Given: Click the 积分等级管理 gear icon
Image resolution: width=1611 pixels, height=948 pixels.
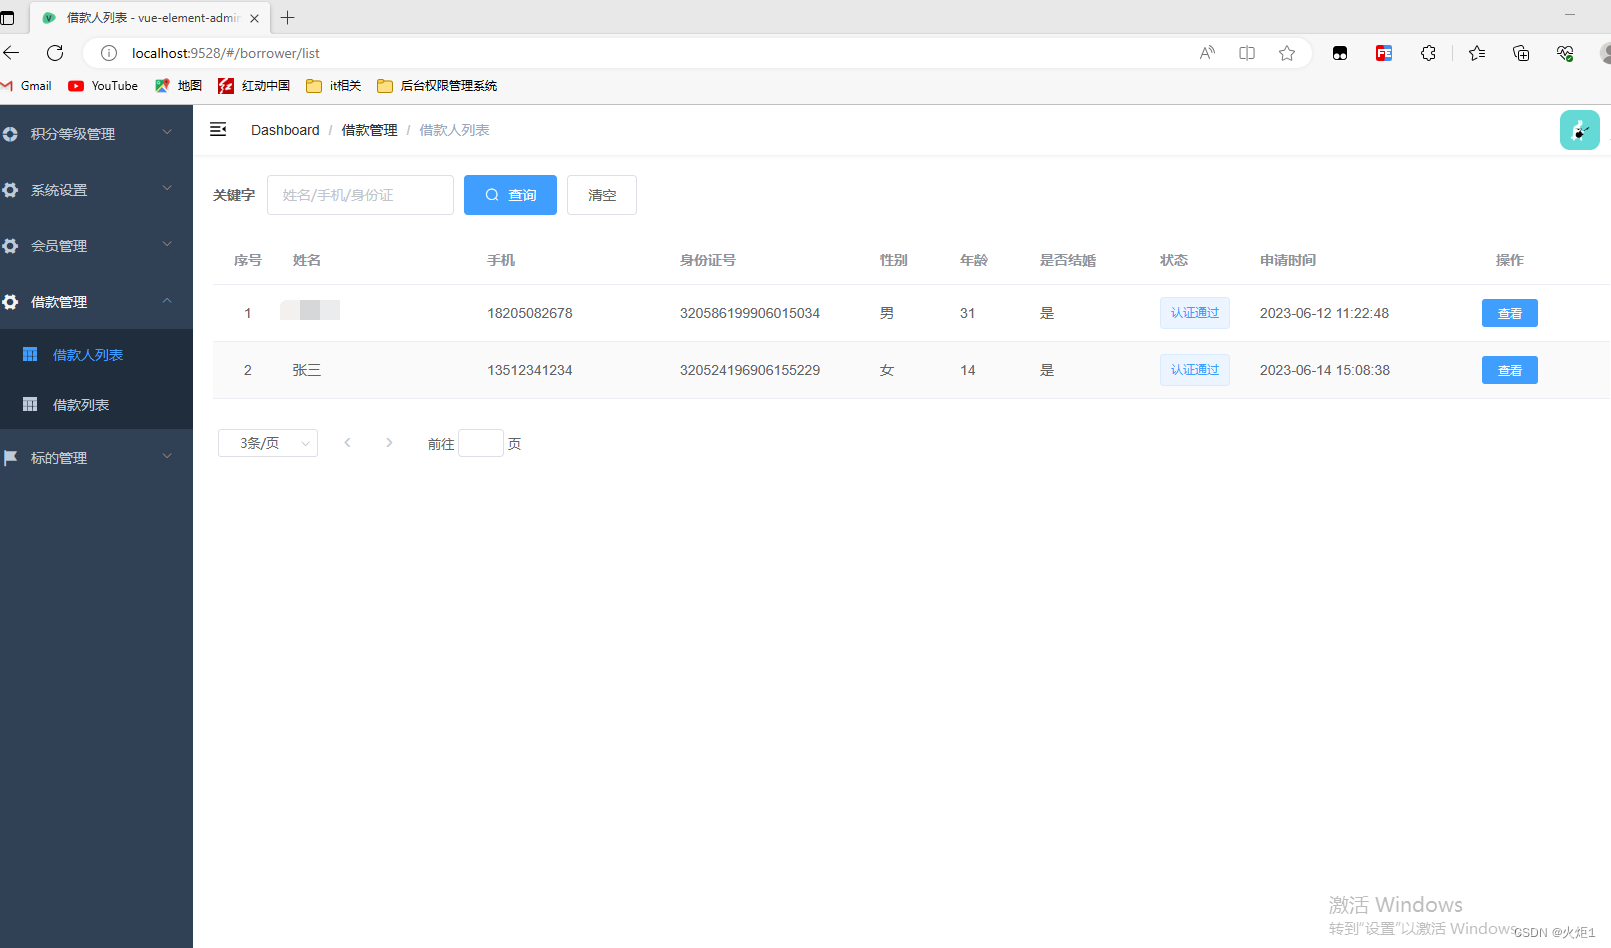Looking at the screenshot, I should coord(10,134).
